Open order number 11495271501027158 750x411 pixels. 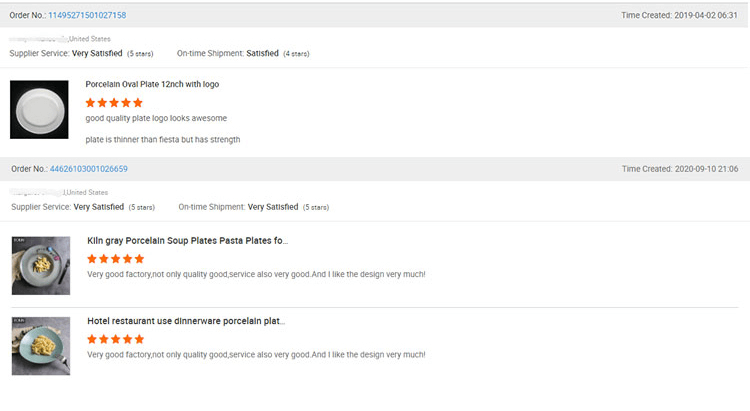[87, 15]
